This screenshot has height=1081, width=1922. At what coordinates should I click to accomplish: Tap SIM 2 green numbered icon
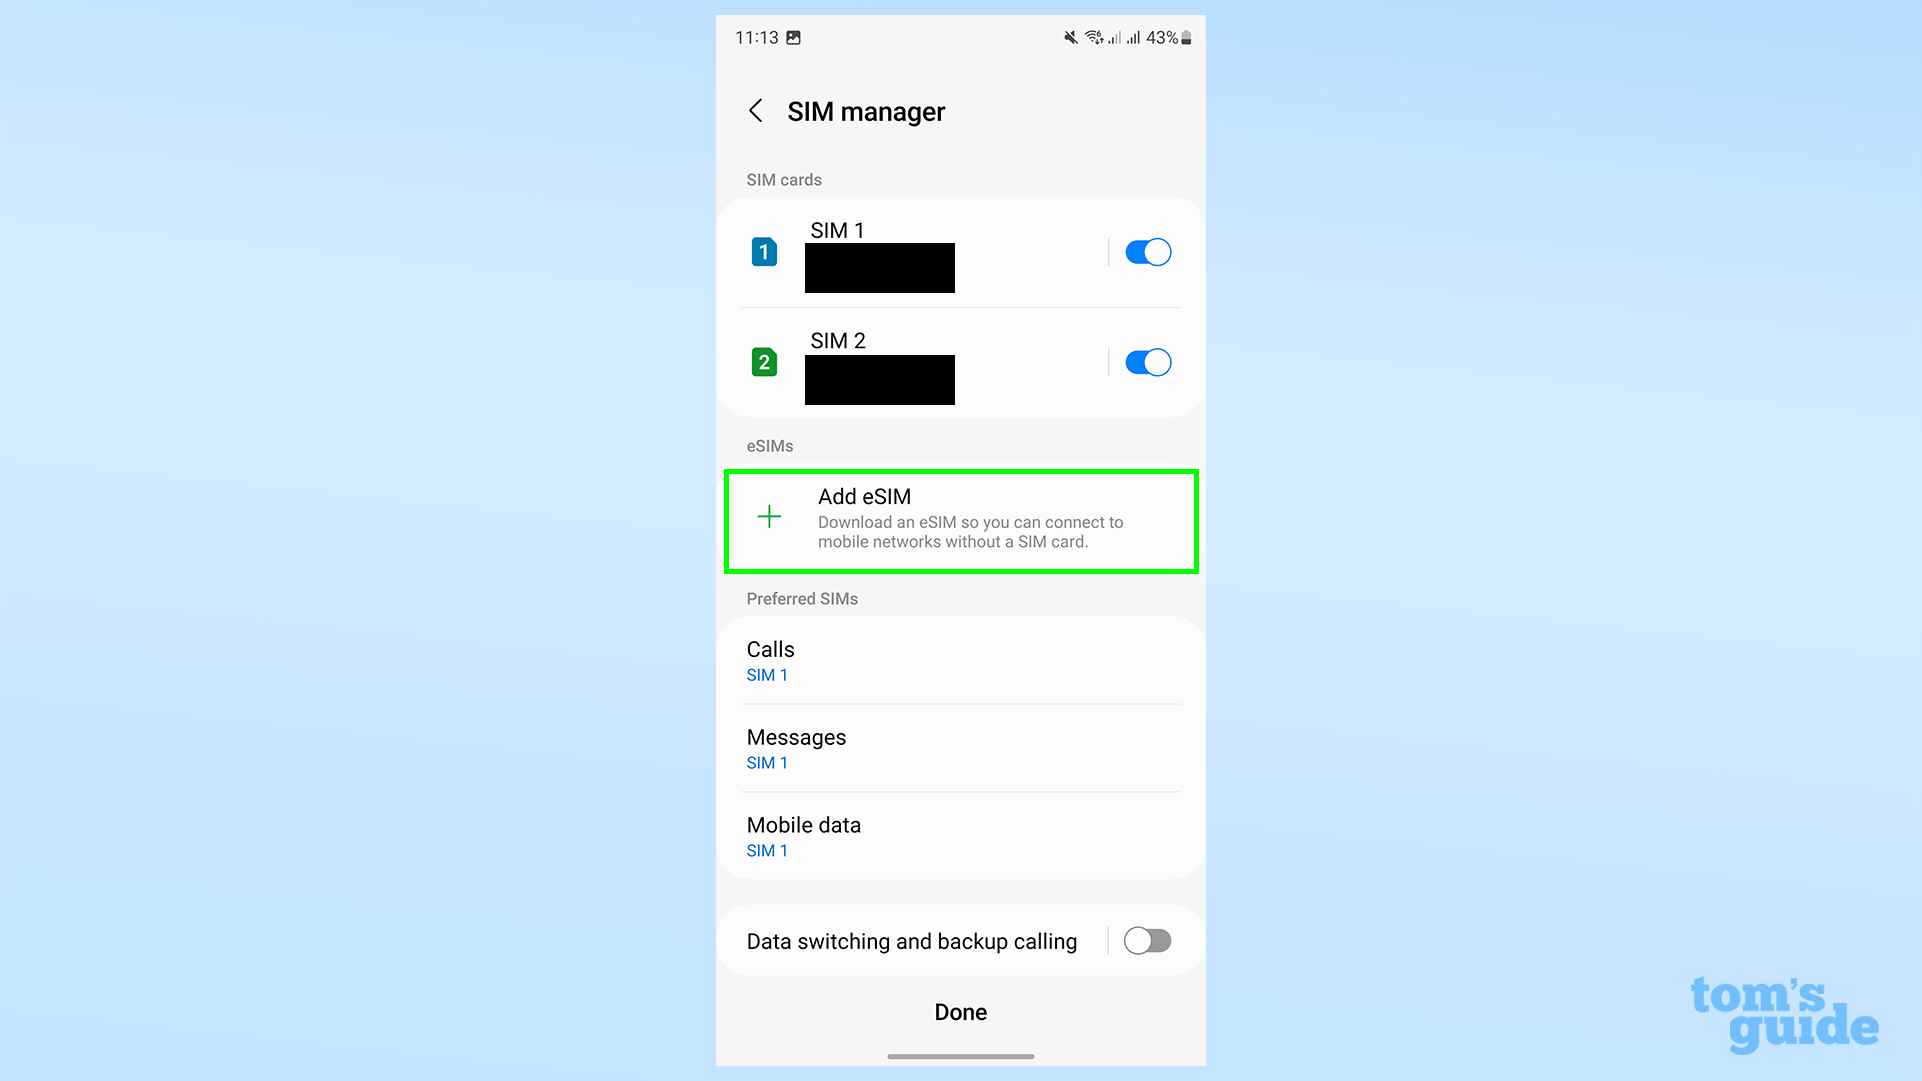point(763,362)
